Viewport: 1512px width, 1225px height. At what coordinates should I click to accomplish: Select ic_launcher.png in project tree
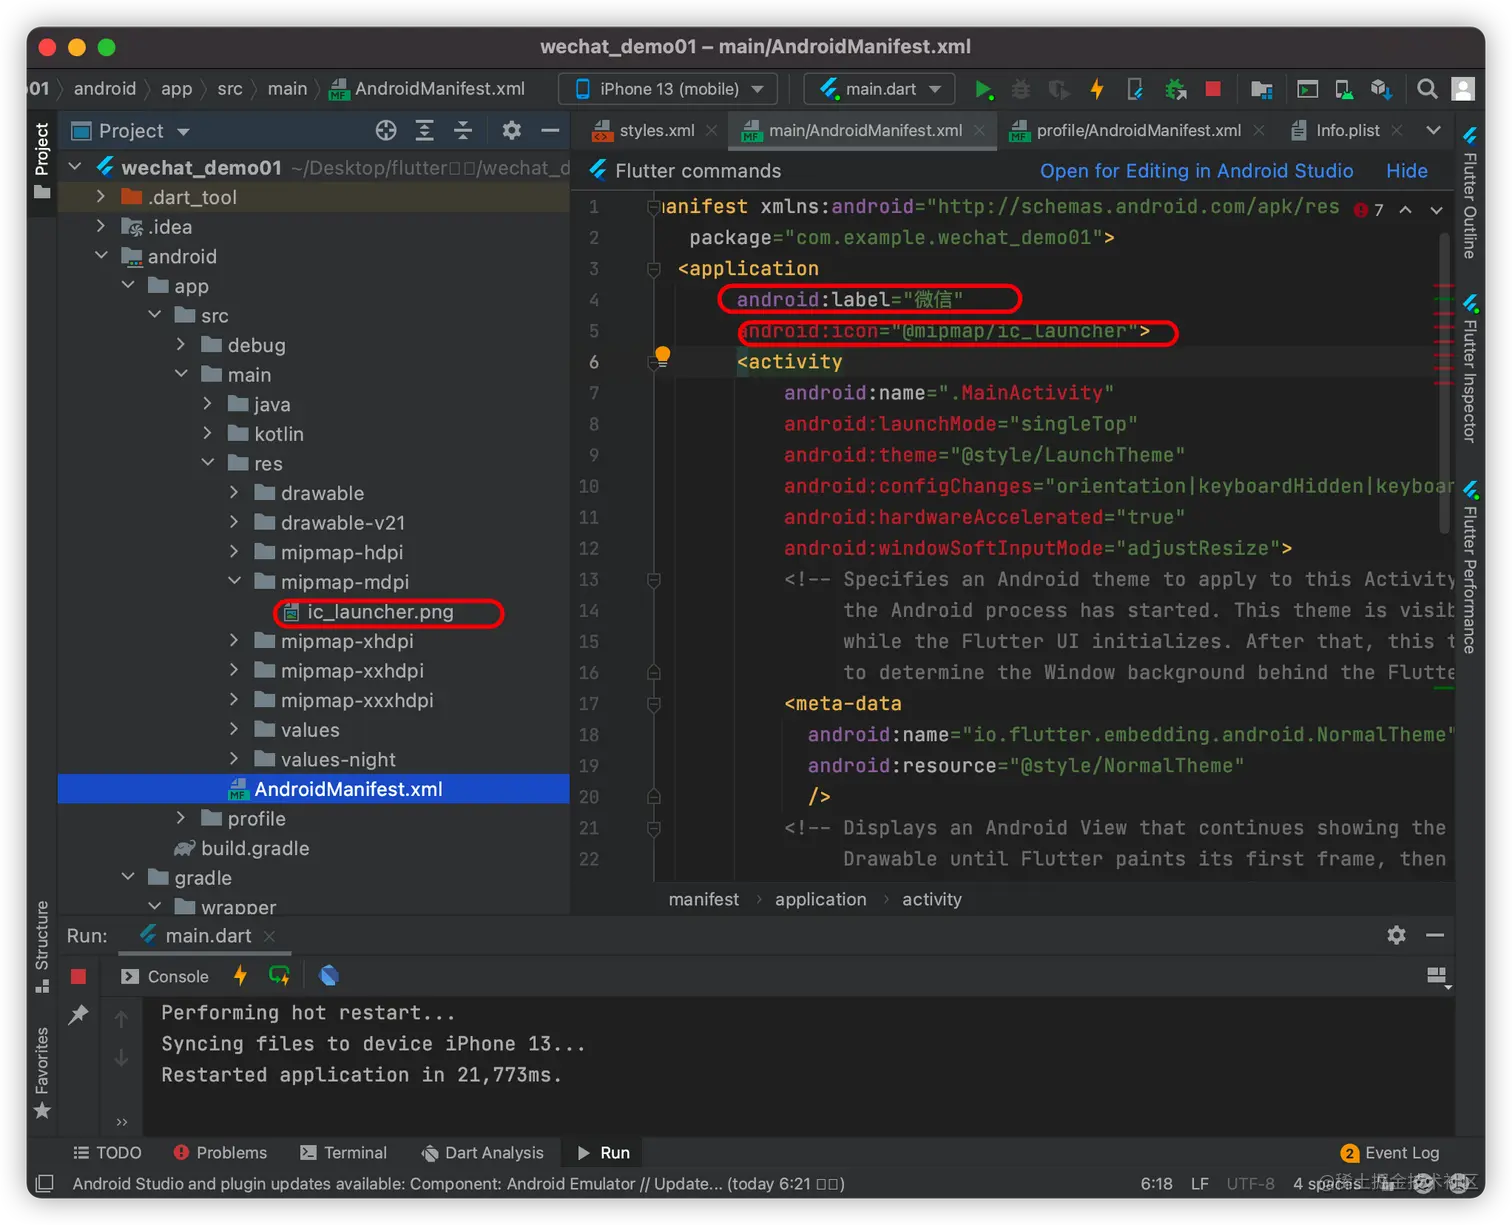point(380,612)
